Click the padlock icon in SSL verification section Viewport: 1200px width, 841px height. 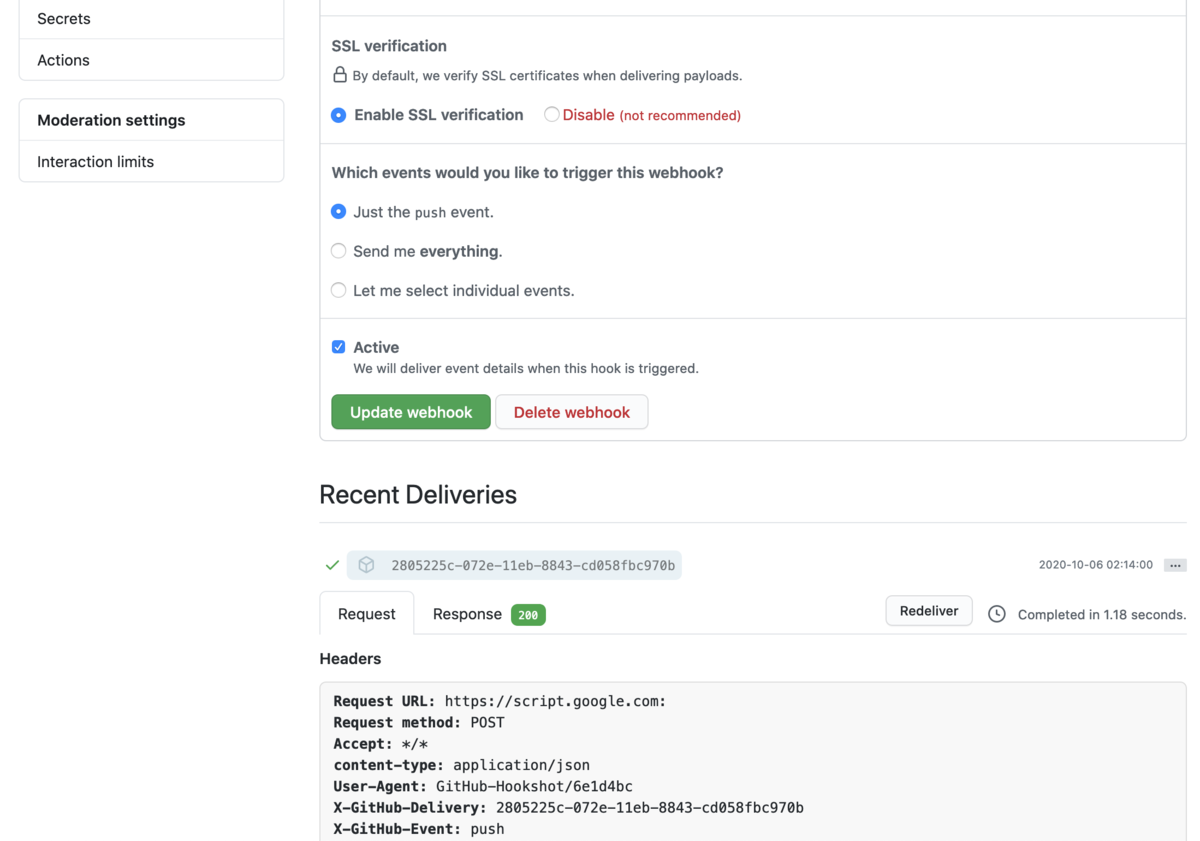pos(339,75)
